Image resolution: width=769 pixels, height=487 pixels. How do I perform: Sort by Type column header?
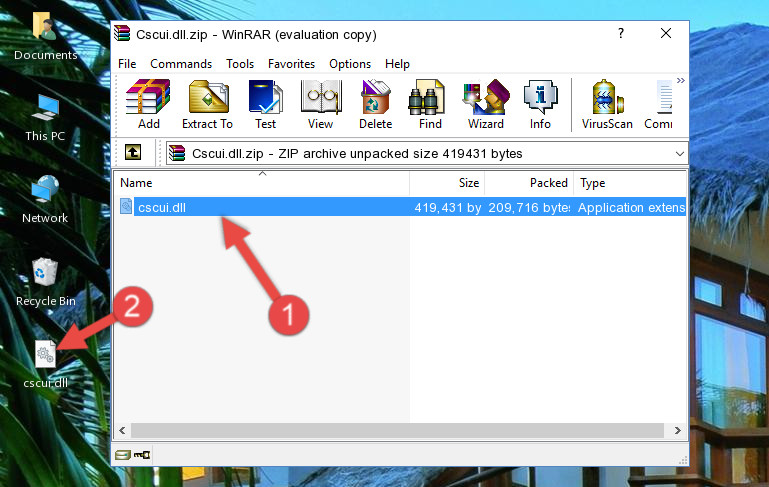tap(630, 183)
